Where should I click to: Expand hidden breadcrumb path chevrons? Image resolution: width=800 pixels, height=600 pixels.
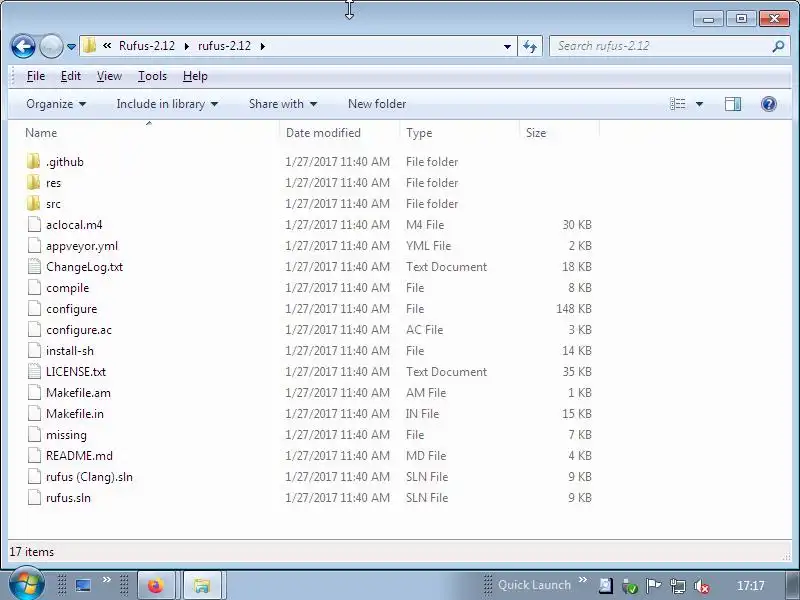[107, 46]
